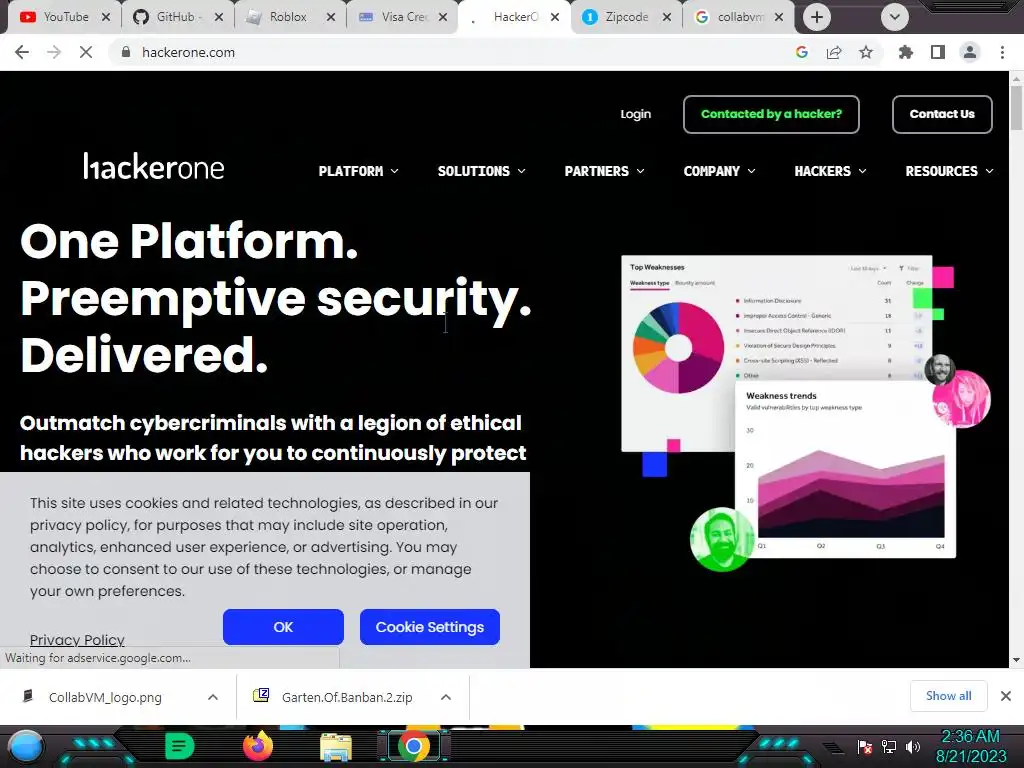
Task: Click the hackerone logo
Action: point(153,167)
